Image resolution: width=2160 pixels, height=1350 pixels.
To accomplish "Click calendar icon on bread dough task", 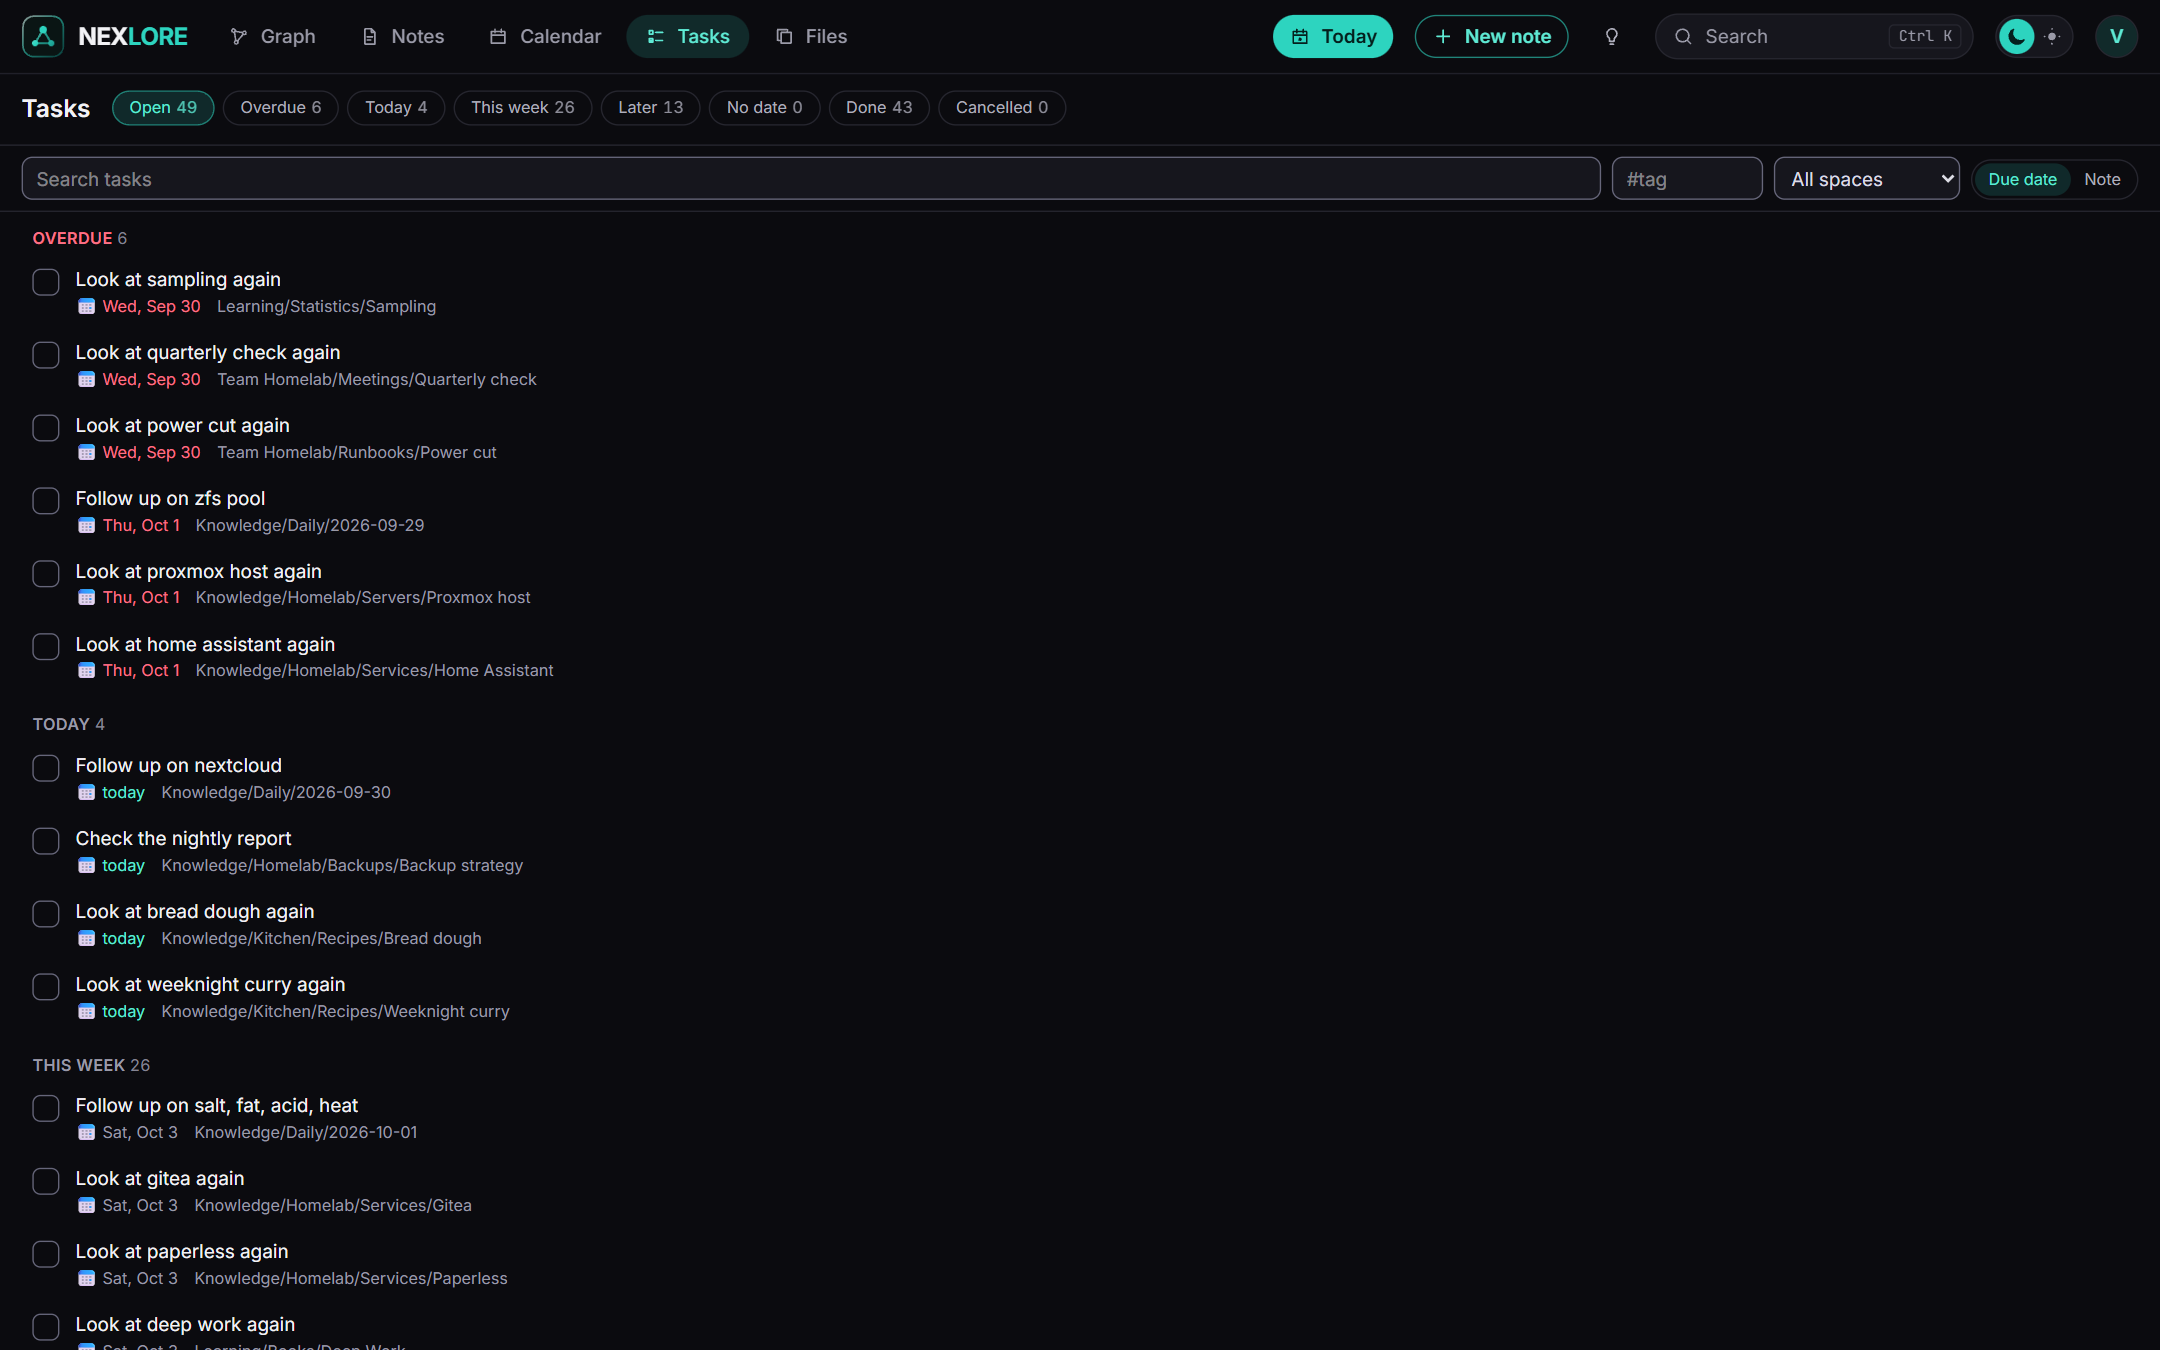I will pos(87,939).
